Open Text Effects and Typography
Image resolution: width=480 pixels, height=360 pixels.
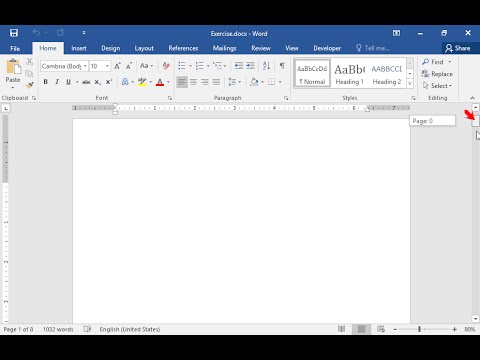point(125,82)
